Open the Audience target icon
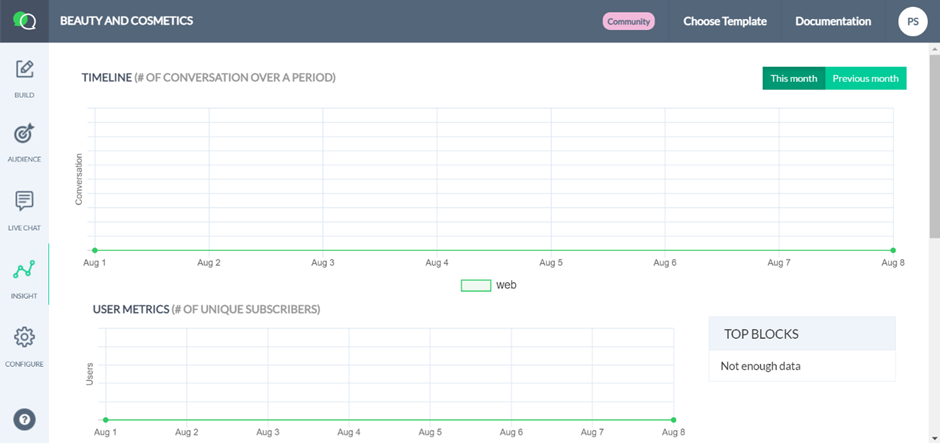The image size is (940, 443). [25, 134]
